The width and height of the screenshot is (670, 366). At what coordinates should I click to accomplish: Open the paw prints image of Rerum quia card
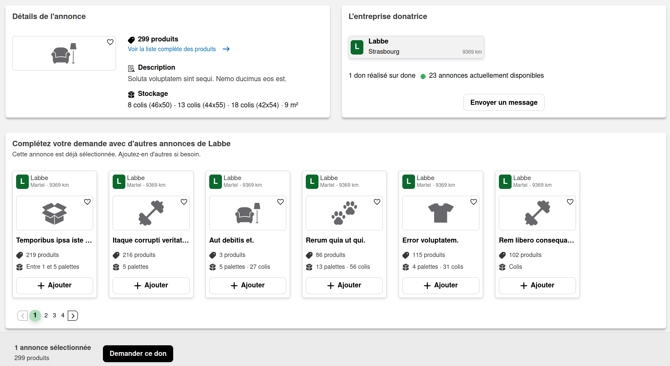[344, 213]
